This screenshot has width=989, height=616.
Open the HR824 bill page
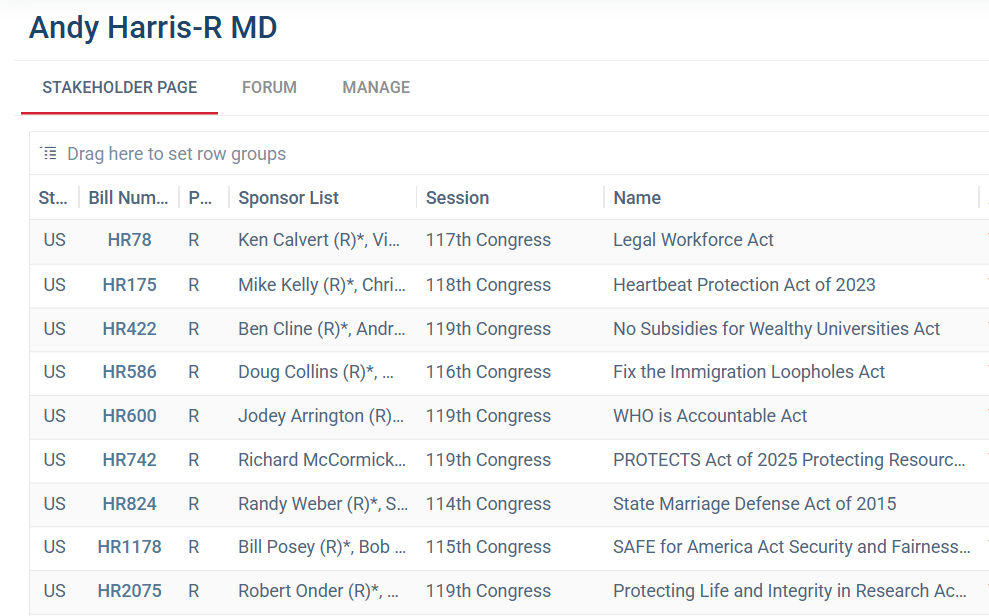[x=129, y=504]
